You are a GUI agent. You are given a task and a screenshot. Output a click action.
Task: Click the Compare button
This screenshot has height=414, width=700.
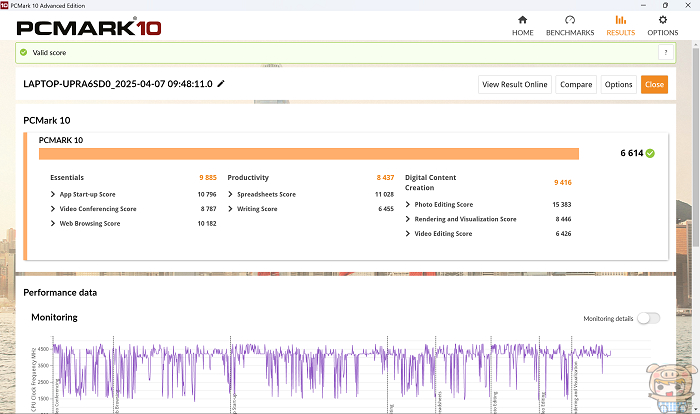coord(576,84)
